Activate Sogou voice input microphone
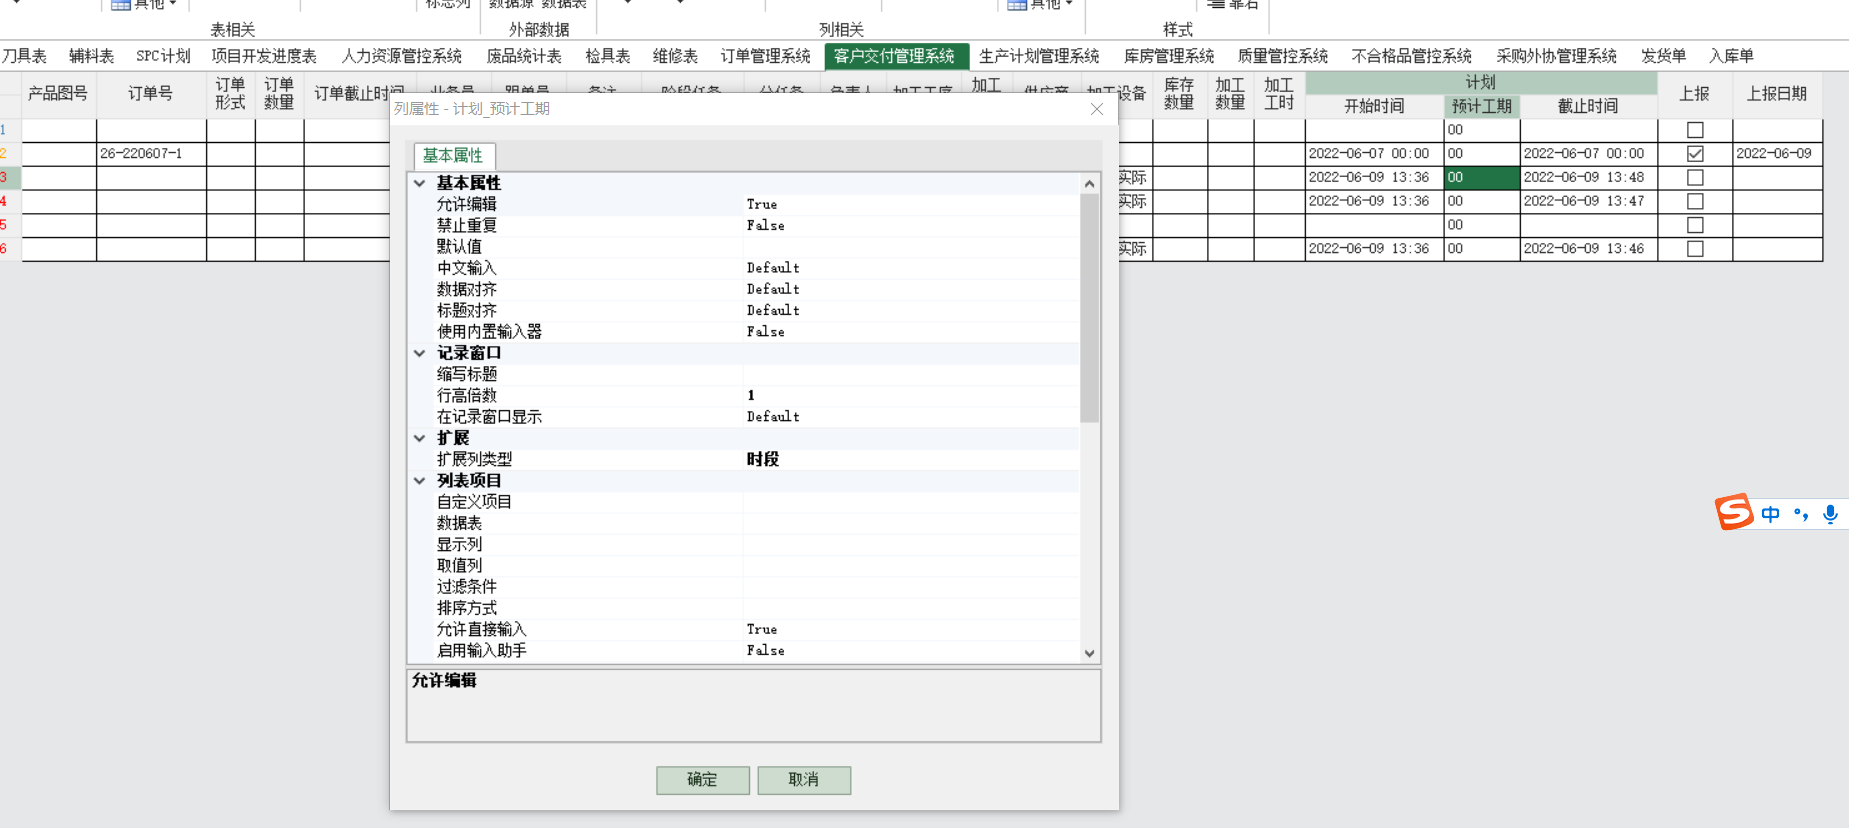The width and height of the screenshot is (1849, 828). (x=1830, y=514)
